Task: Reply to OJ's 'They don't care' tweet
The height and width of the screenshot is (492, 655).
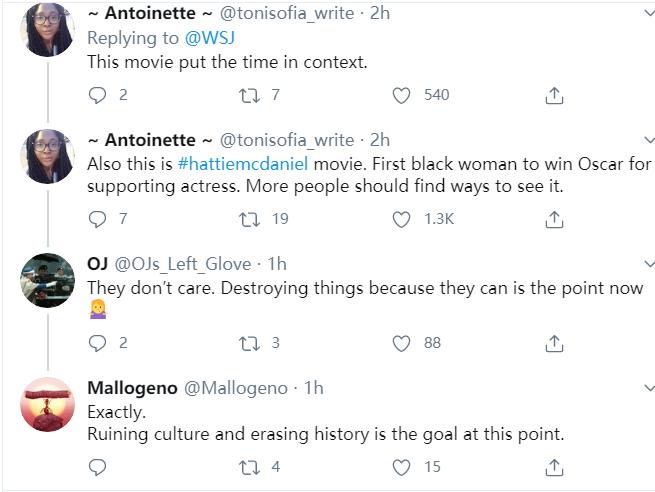Action: click(98, 343)
